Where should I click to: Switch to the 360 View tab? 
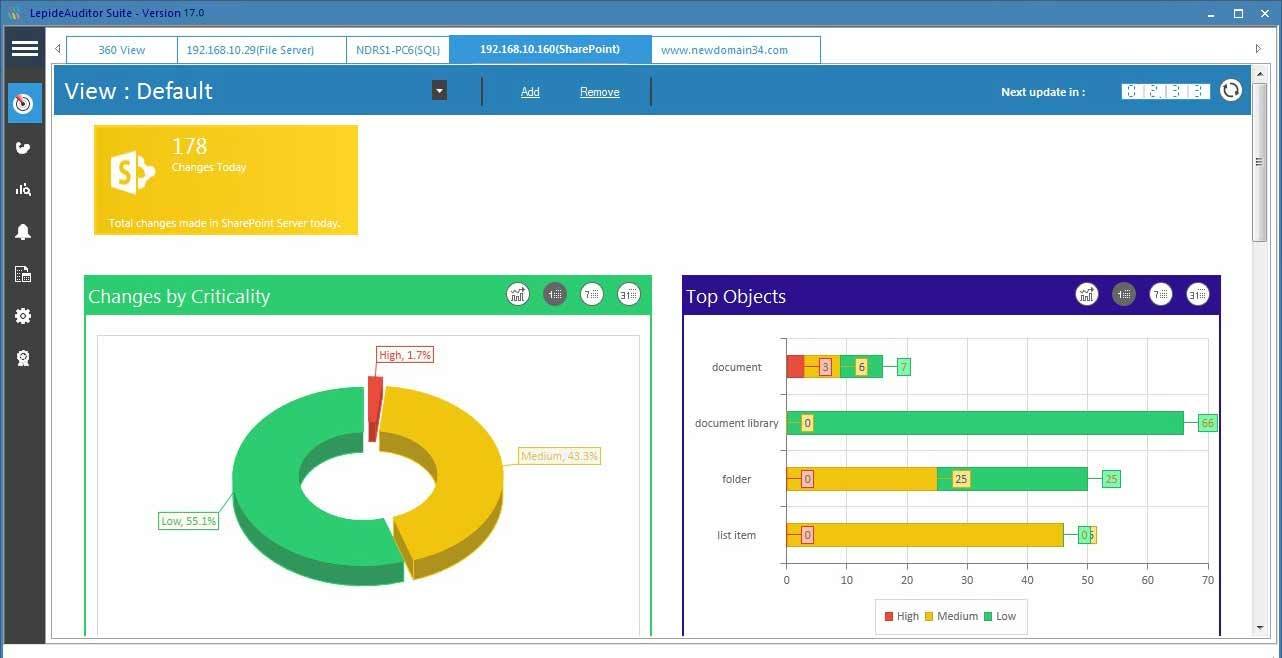(120, 48)
